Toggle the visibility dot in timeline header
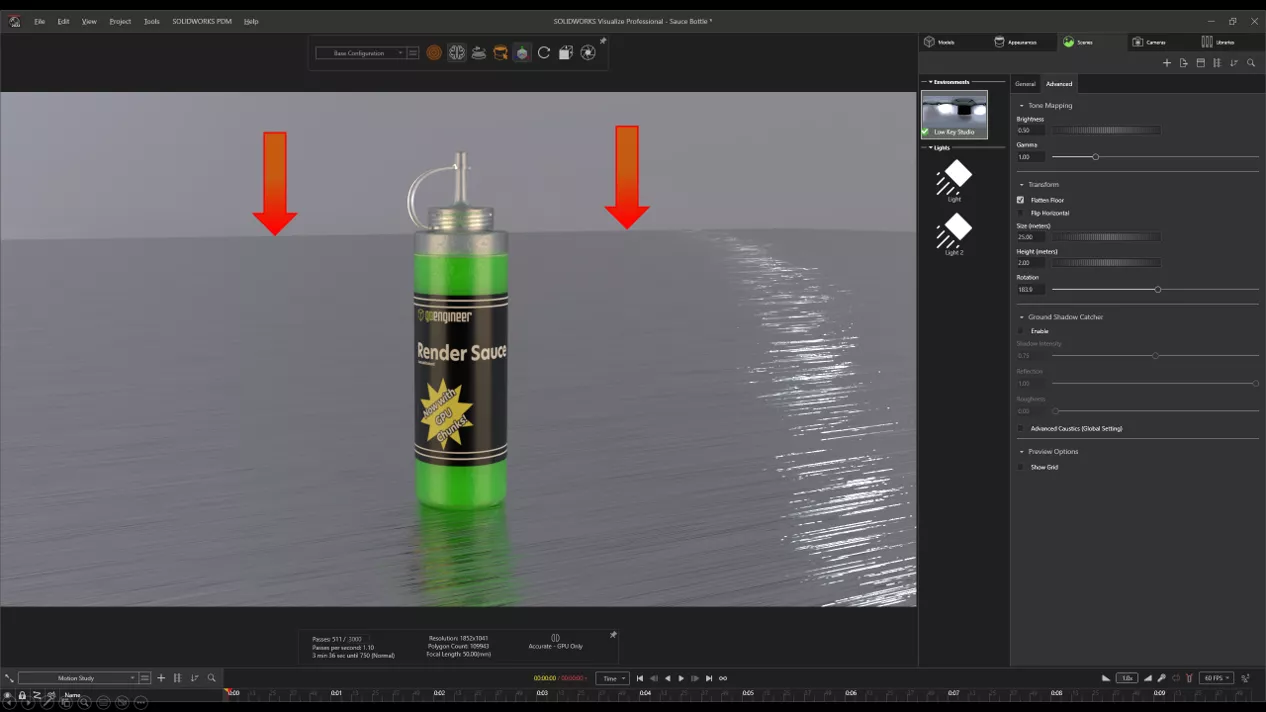 pos(8,695)
